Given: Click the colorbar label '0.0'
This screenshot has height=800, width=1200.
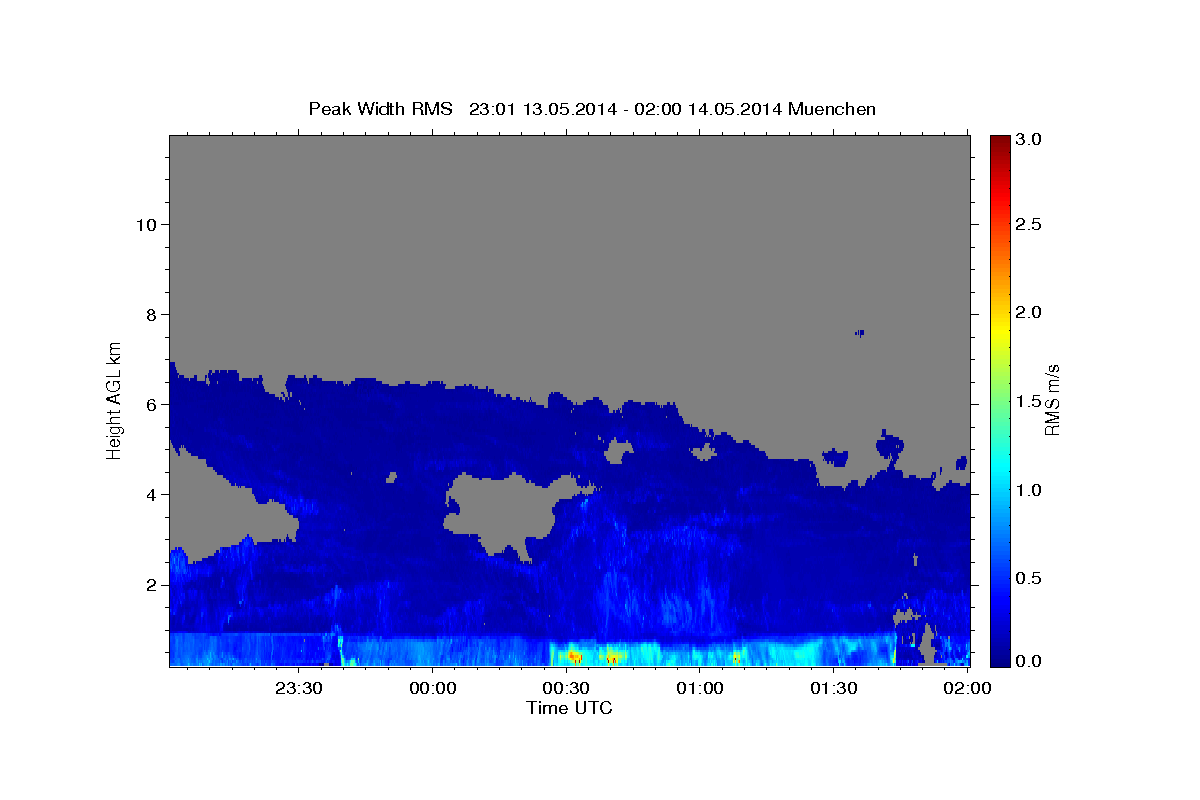Looking at the screenshot, I should click(1029, 662).
